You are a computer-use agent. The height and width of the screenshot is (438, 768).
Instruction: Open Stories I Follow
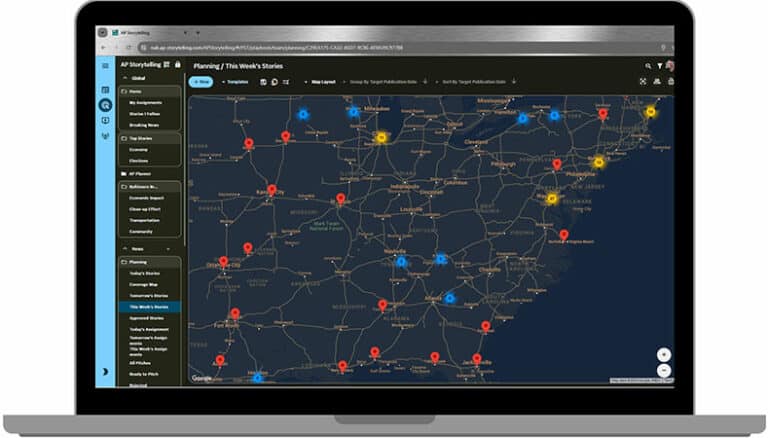[x=144, y=114]
